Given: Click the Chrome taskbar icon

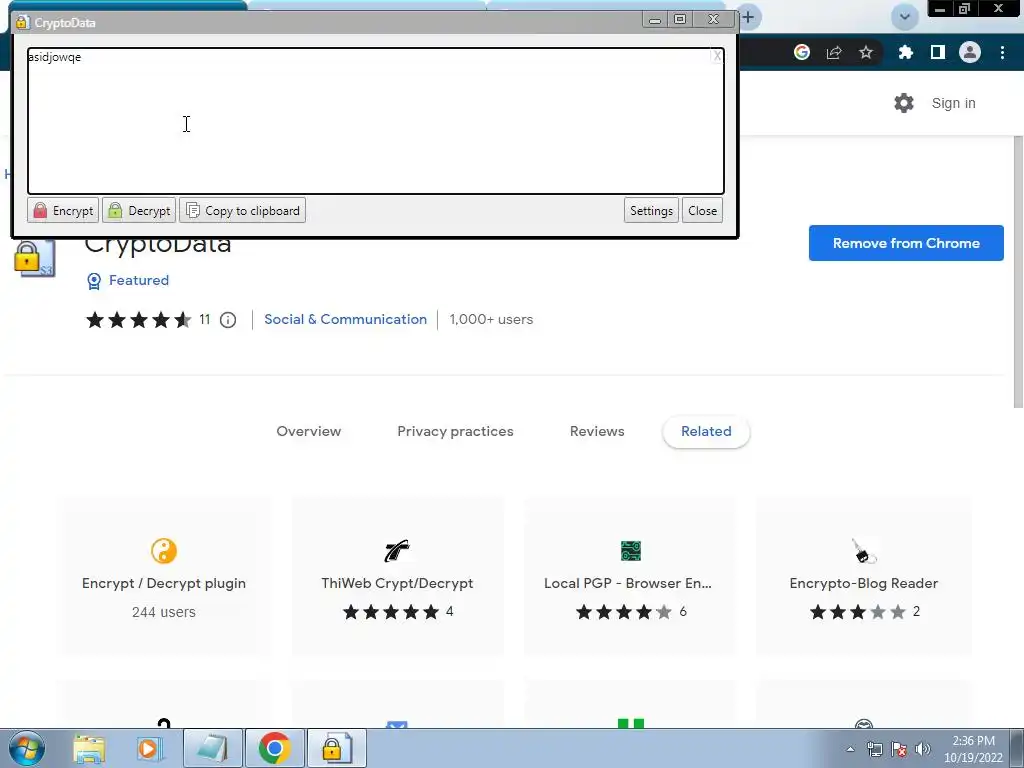Looking at the screenshot, I should 274,748.
